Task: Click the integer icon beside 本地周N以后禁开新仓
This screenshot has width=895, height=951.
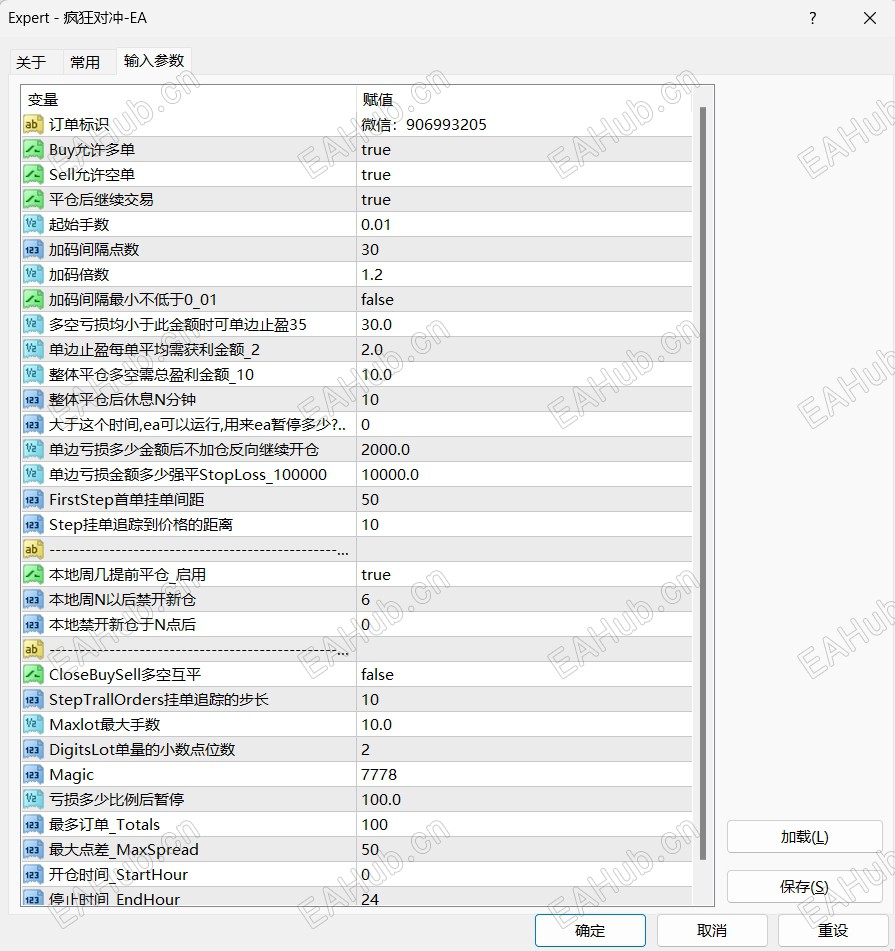Action: coord(33,599)
